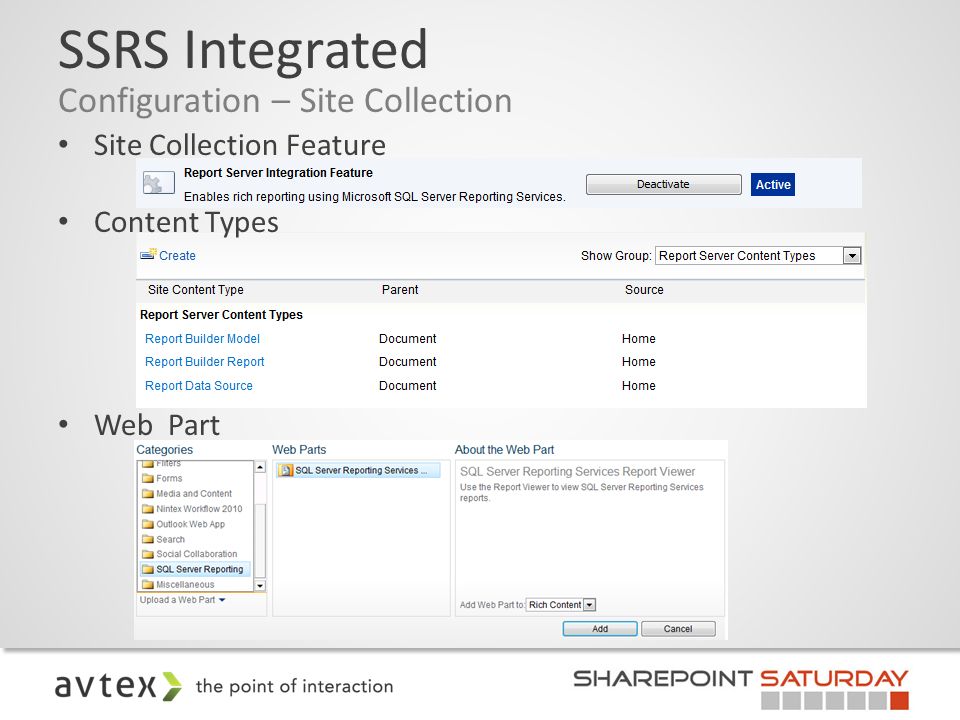Expand the Upload a Web Part section
Image resolution: width=960 pixels, height=720 pixels.
pyautogui.click(x=182, y=600)
